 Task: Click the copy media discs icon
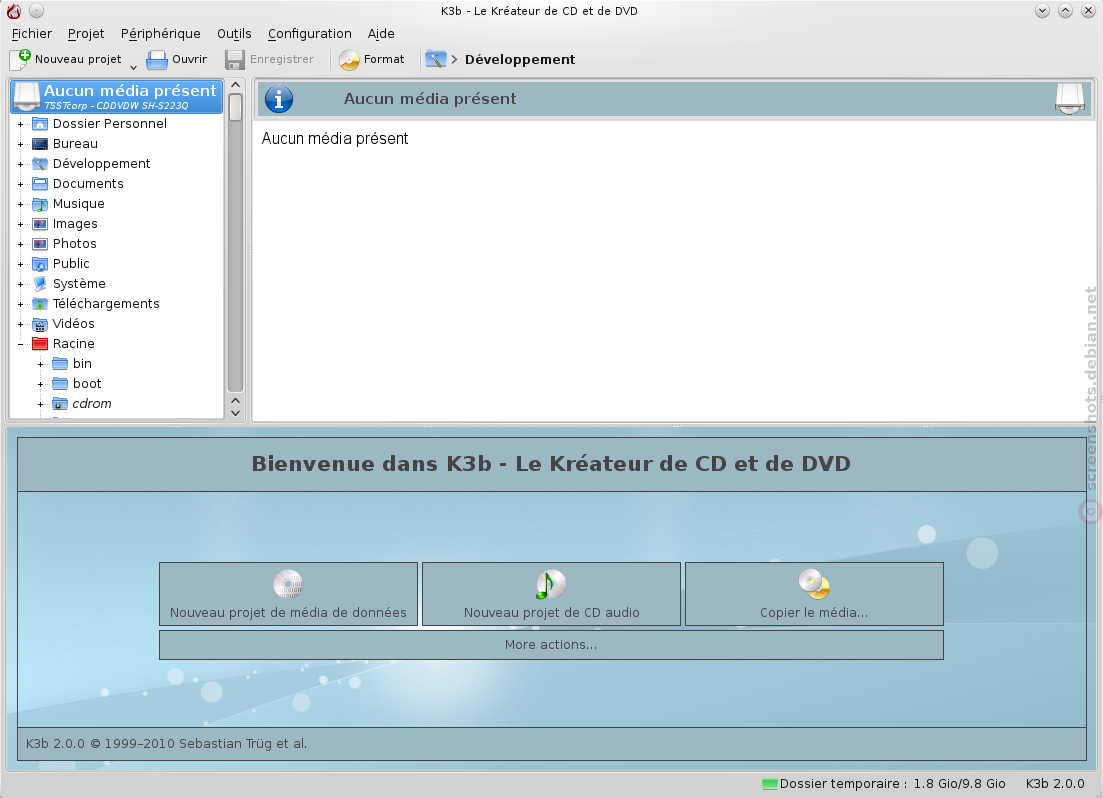click(814, 584)
